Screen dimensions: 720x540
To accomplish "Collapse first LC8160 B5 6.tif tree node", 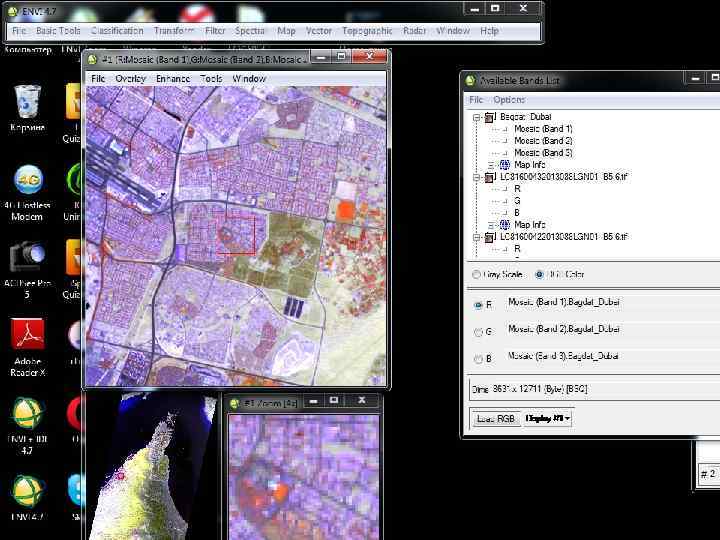I will coord(477,177).
